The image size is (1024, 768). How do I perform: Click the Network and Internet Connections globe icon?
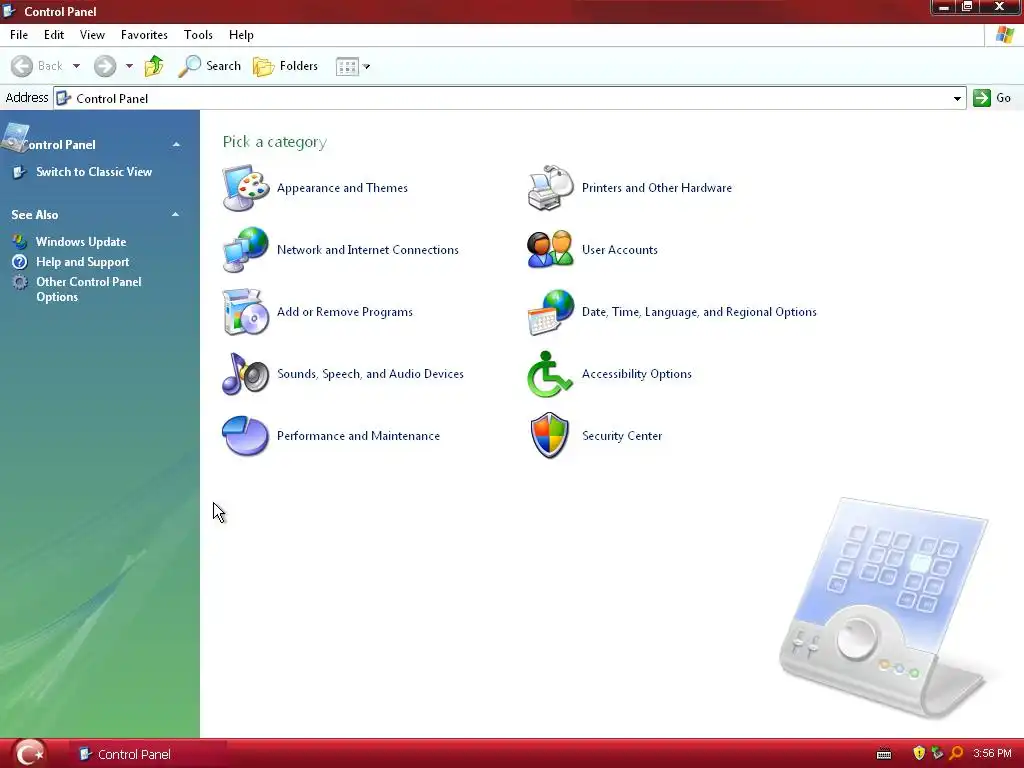point(246,249)
